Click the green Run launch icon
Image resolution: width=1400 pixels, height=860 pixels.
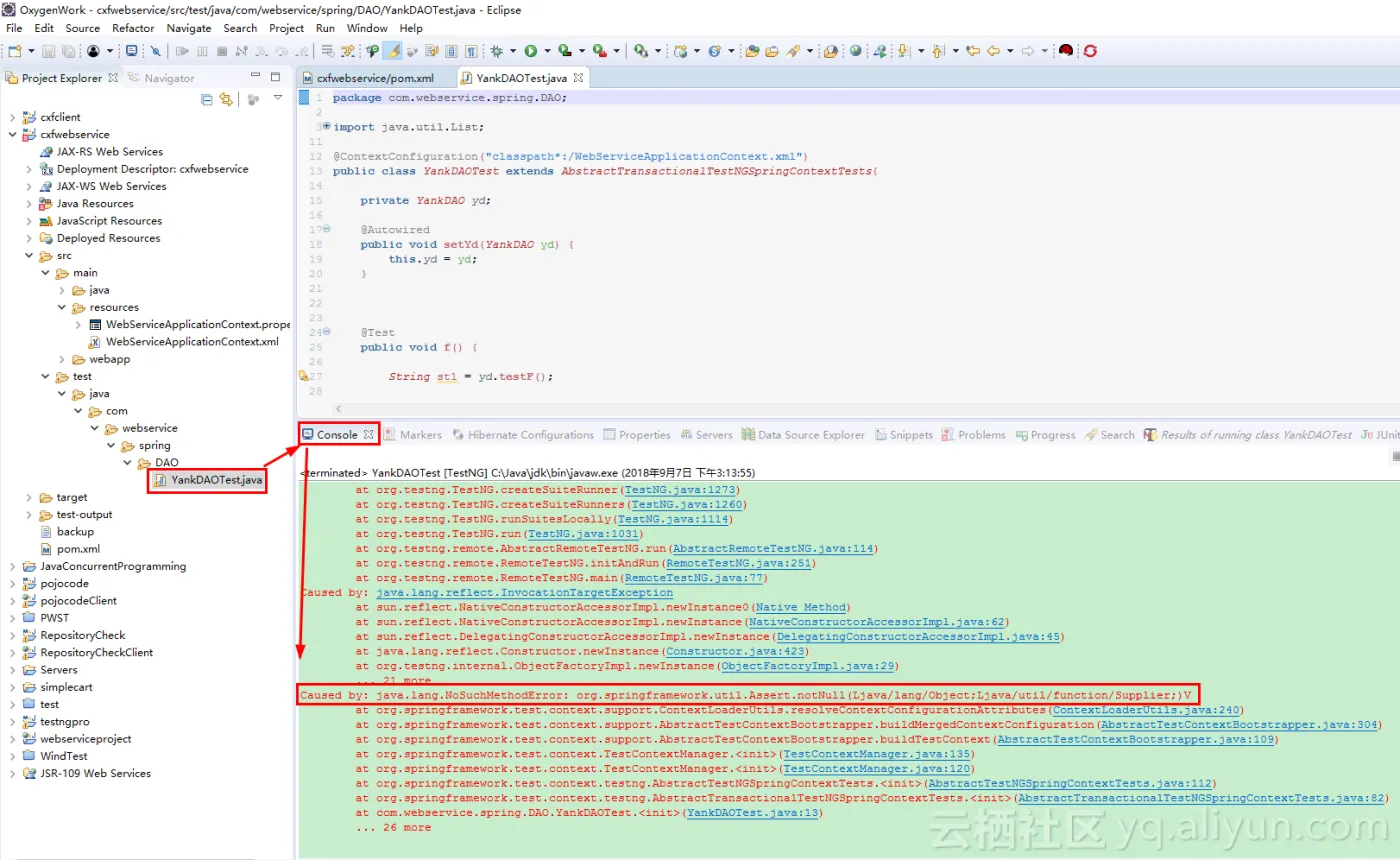(531, 50)
